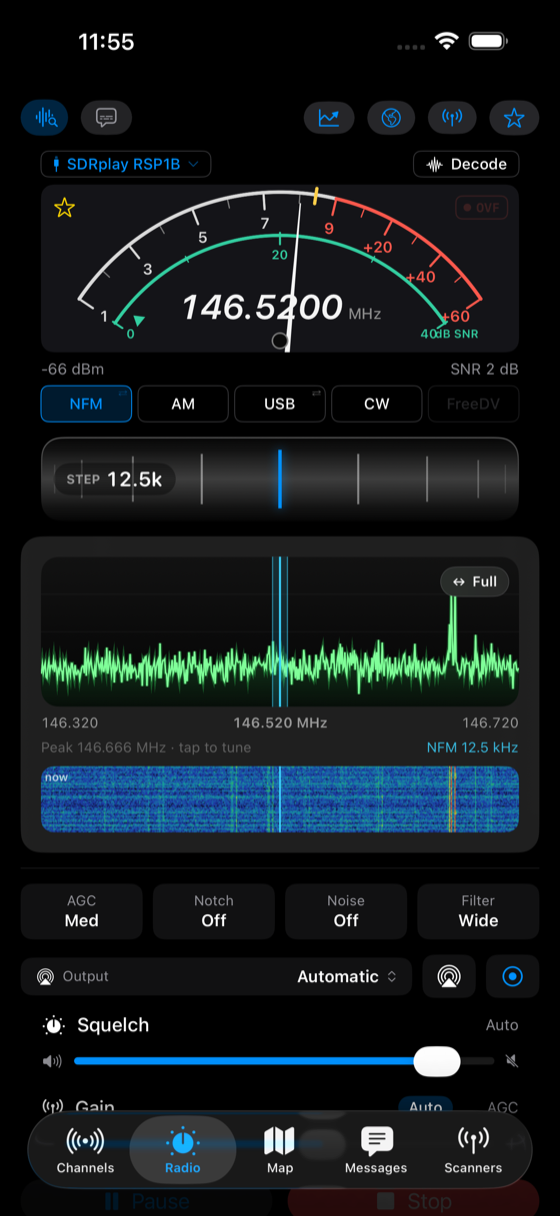The height and width of the screenshot is (1216, 560).
Task: Open the spectrum search view icon
Action: click(x=46, y=118)
